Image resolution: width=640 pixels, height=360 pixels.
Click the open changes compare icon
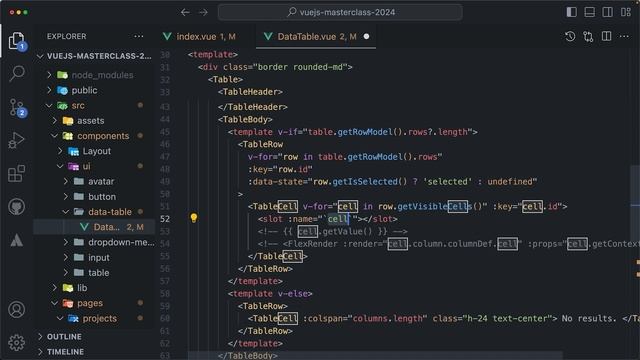pos(588,36)
